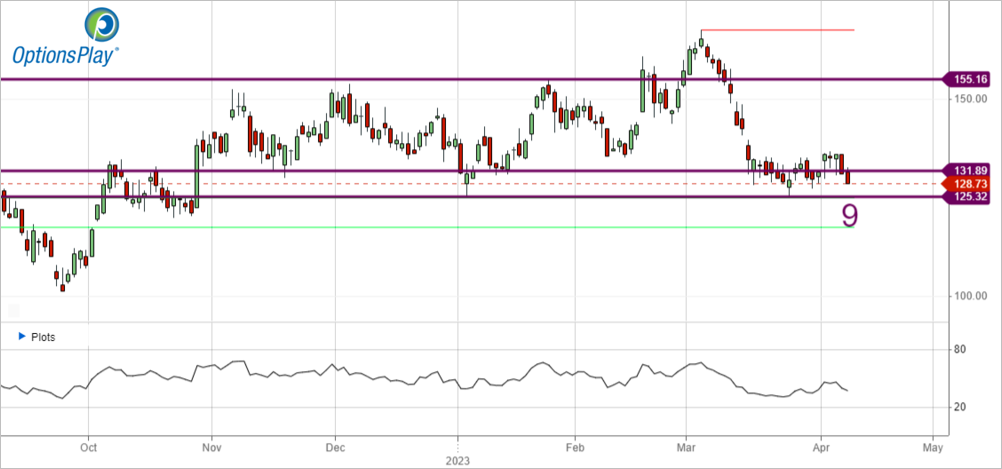Click the Plots label text
The width and height of the screenshot is (1002, 469).
(x=43, y=337)
